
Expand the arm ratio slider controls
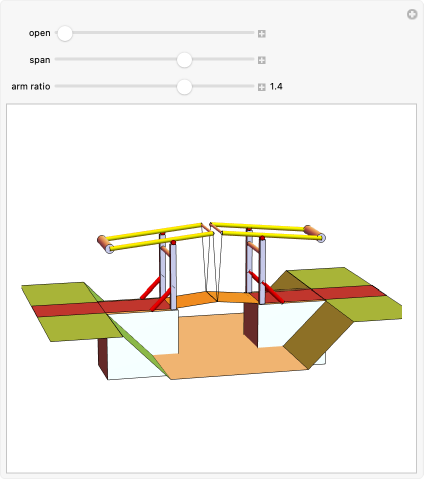[262, 87]
